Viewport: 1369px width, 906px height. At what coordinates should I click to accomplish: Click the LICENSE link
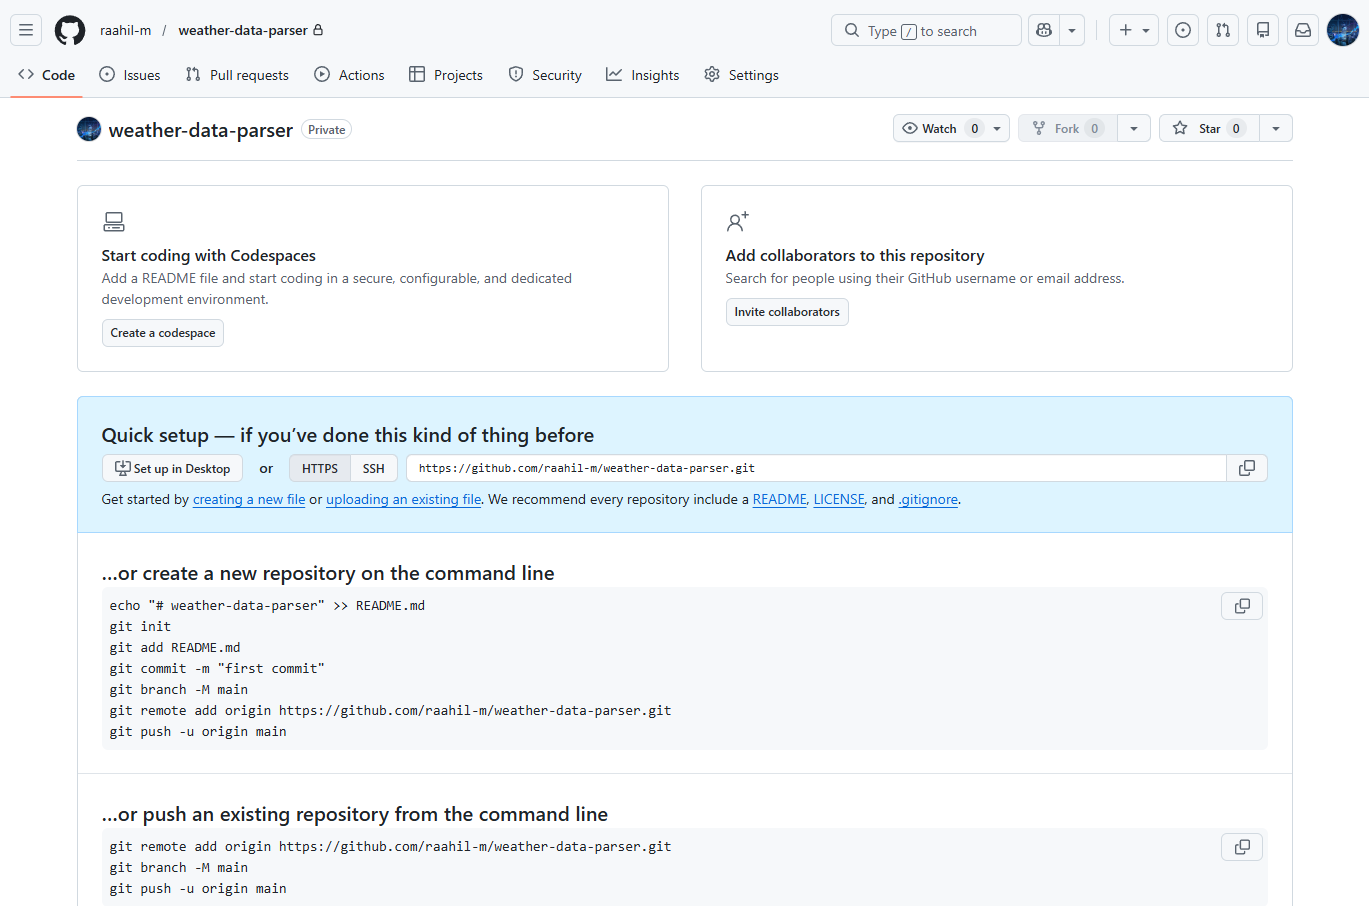(839, 499)
